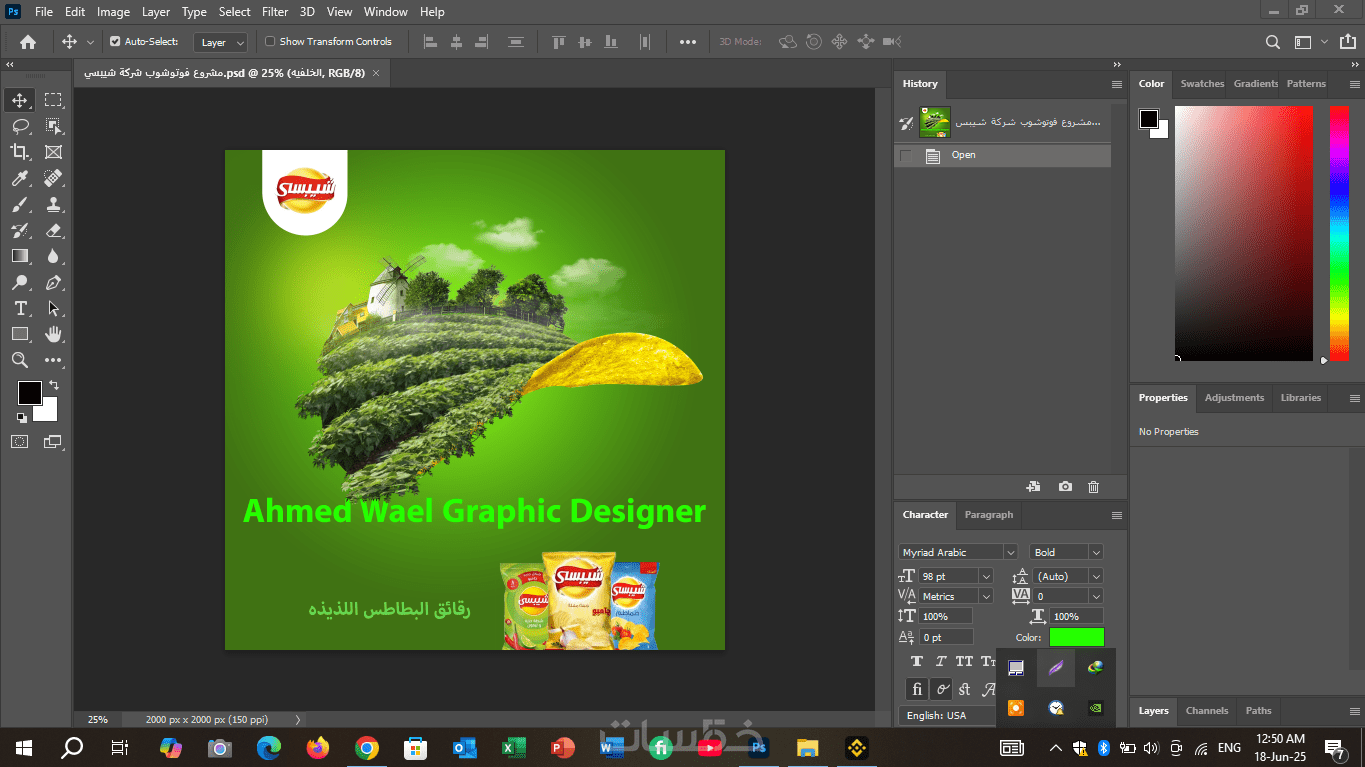Click the align top edges icon
Viewport: 1365px width, 767px height.
click(x=559, y=42)
